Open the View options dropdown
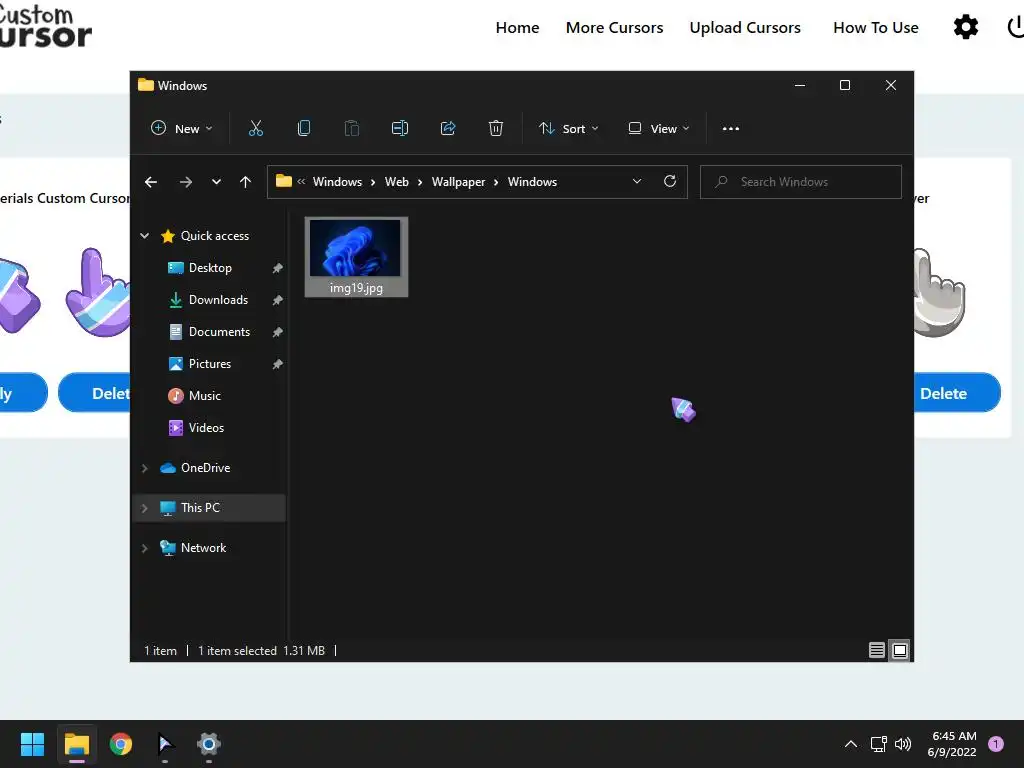 658,129
